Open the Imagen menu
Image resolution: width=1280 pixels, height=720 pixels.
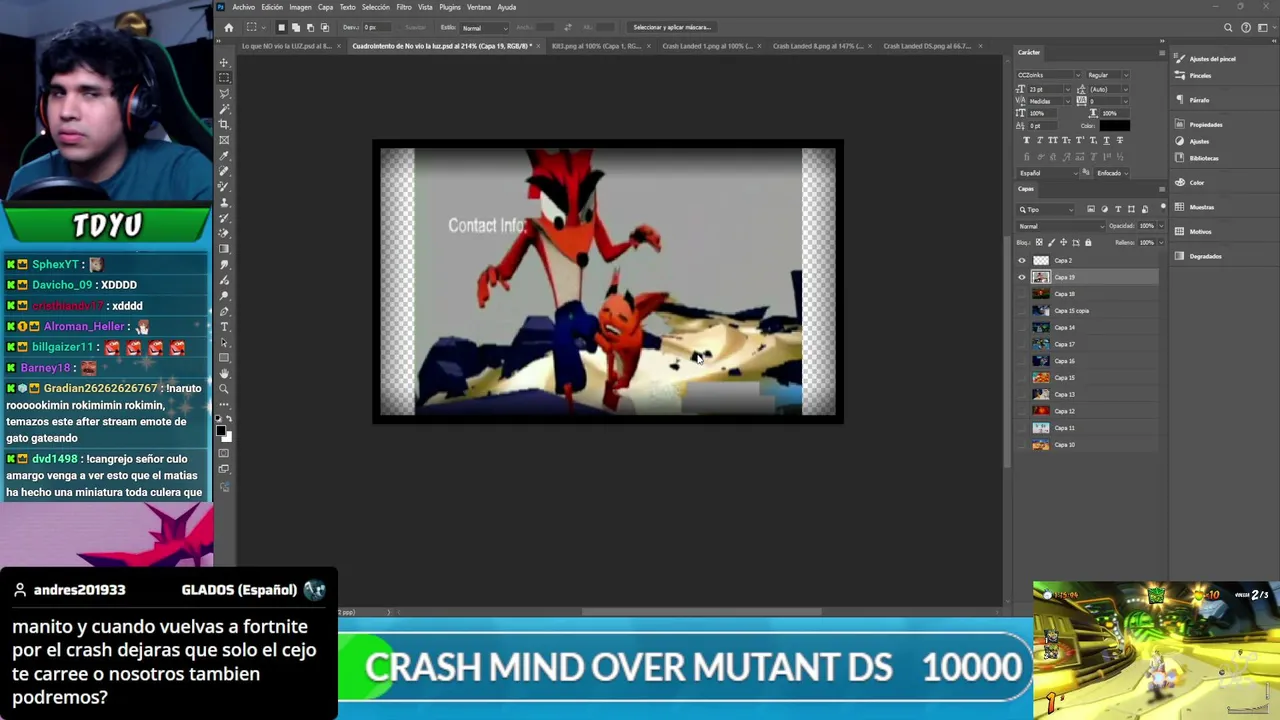300,7
